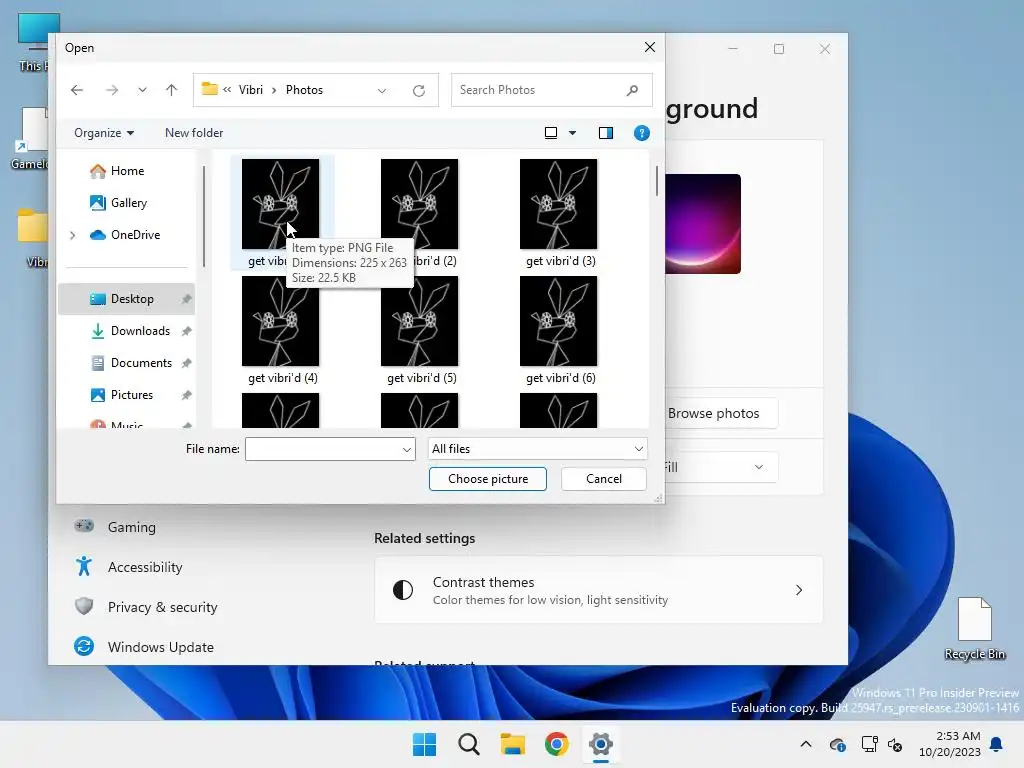Expand the OneDrive tree node
The image size is (1024, 768).
click(x=72, y=235)
